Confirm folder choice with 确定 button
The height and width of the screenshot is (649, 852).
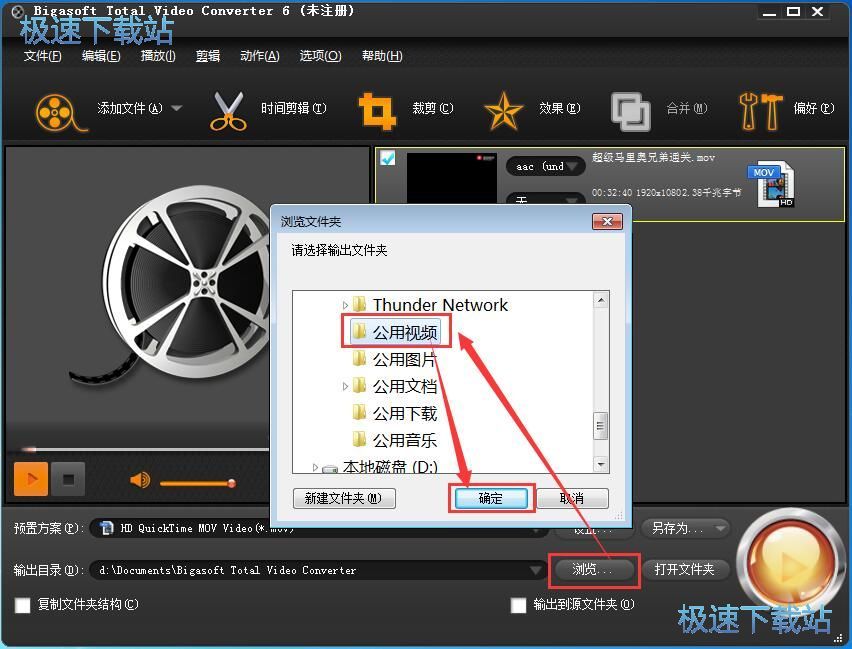point(489,498)
